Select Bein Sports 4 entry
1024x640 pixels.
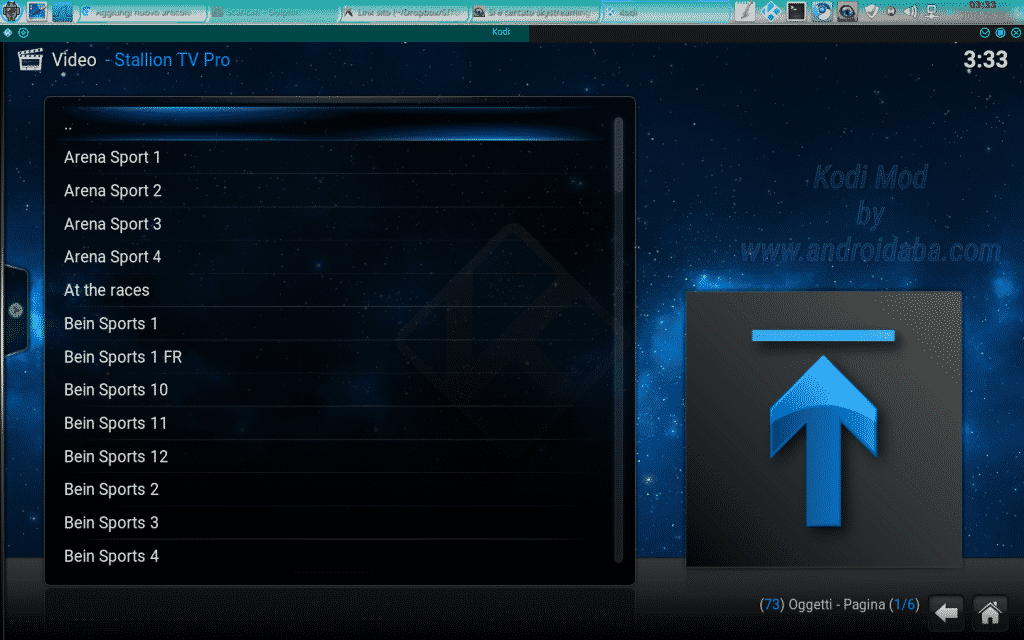(330, 556)
